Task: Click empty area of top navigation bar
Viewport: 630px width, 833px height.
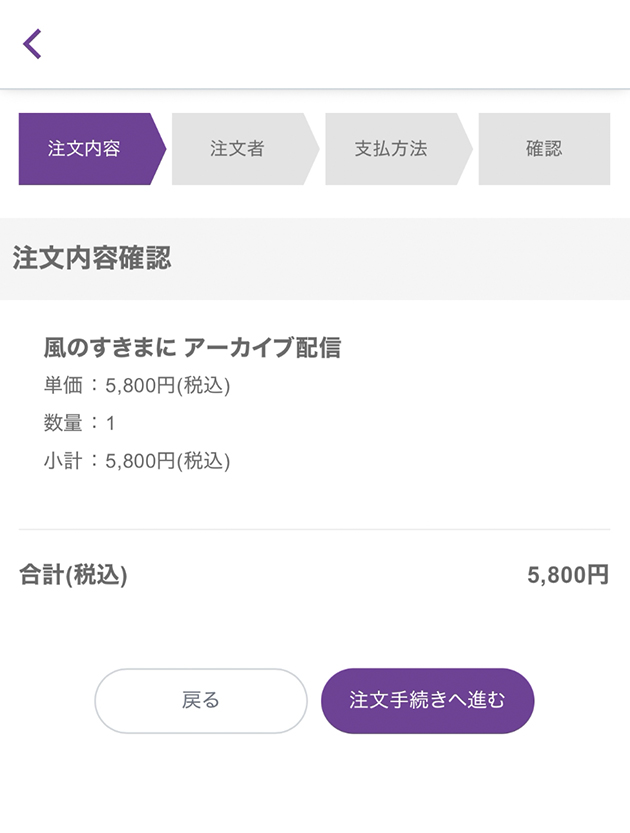Action: [330, 44]
